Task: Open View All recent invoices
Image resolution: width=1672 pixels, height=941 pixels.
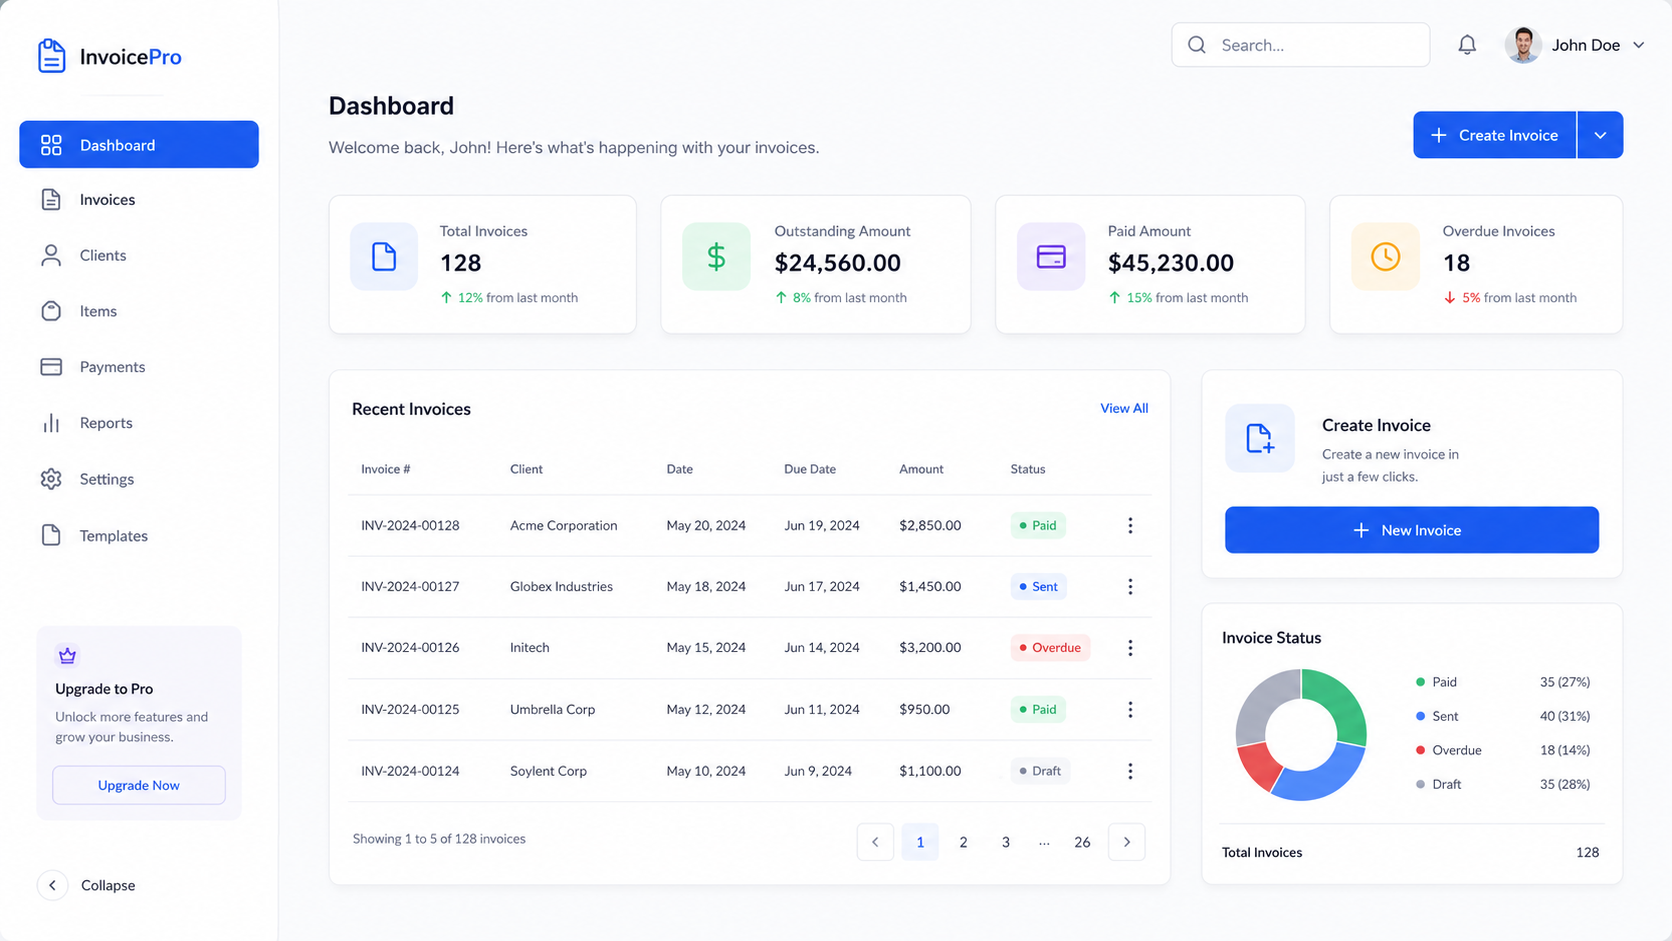Action: coord(1124,408)
